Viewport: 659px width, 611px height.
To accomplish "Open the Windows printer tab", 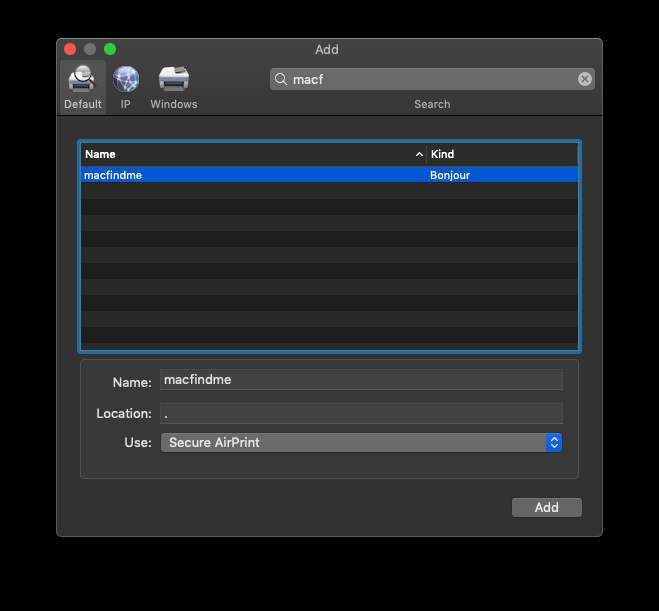I will tap(174, 87).
